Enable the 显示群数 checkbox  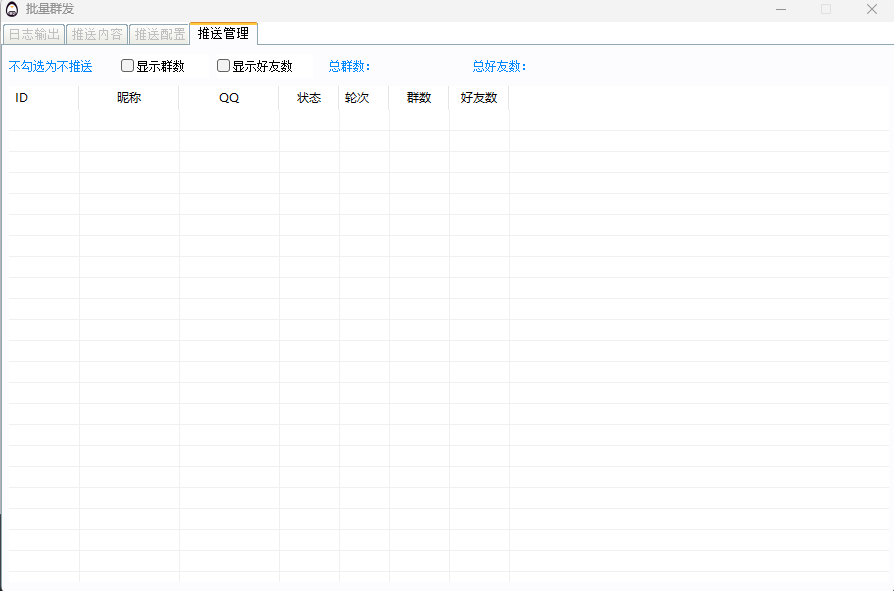[128, 66]
